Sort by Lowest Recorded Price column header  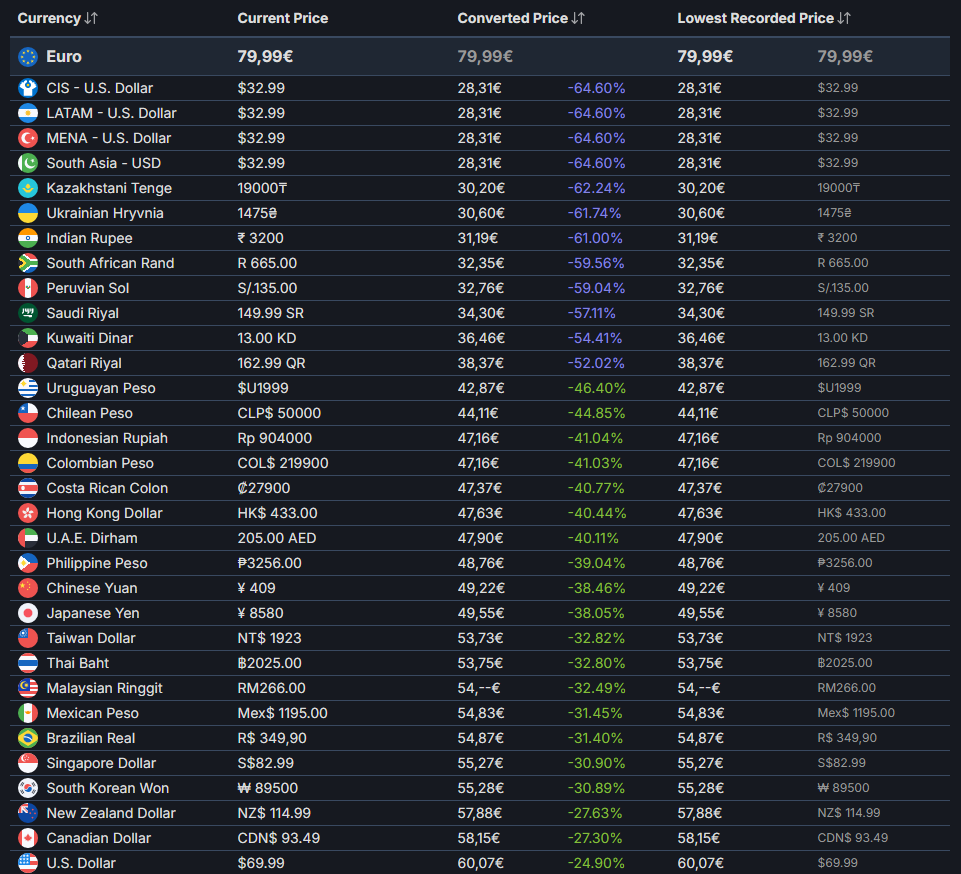763,18
